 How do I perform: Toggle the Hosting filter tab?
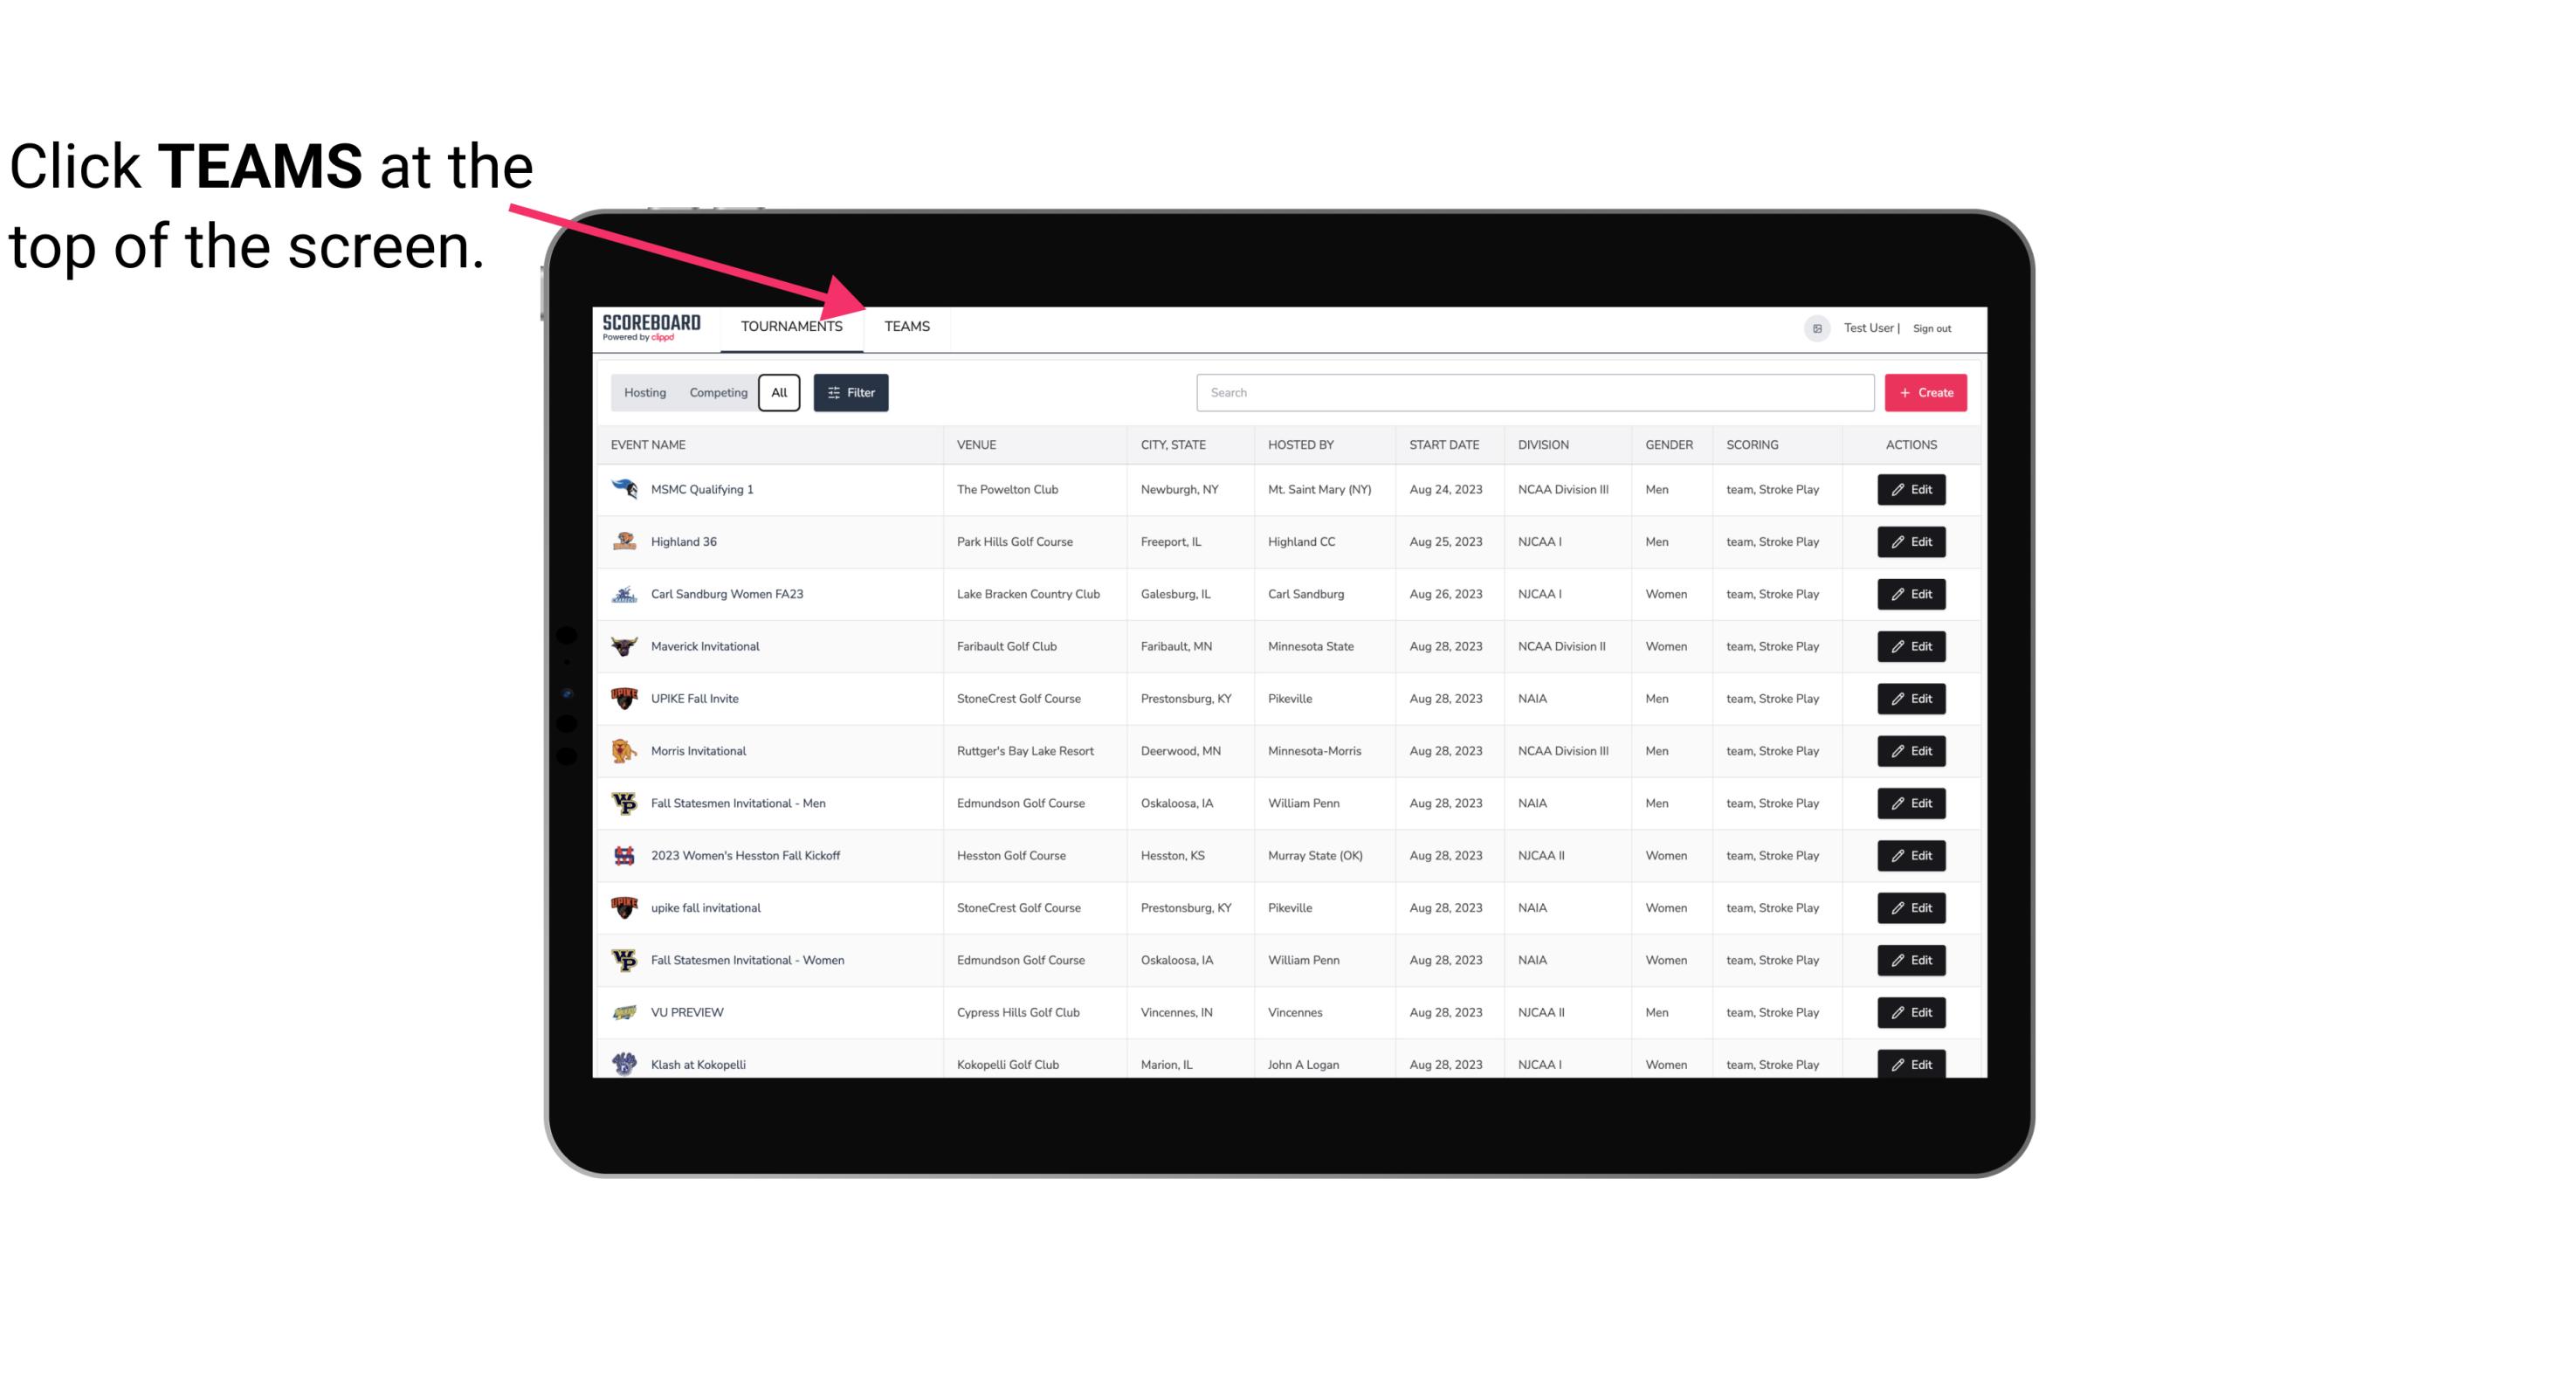644,393
